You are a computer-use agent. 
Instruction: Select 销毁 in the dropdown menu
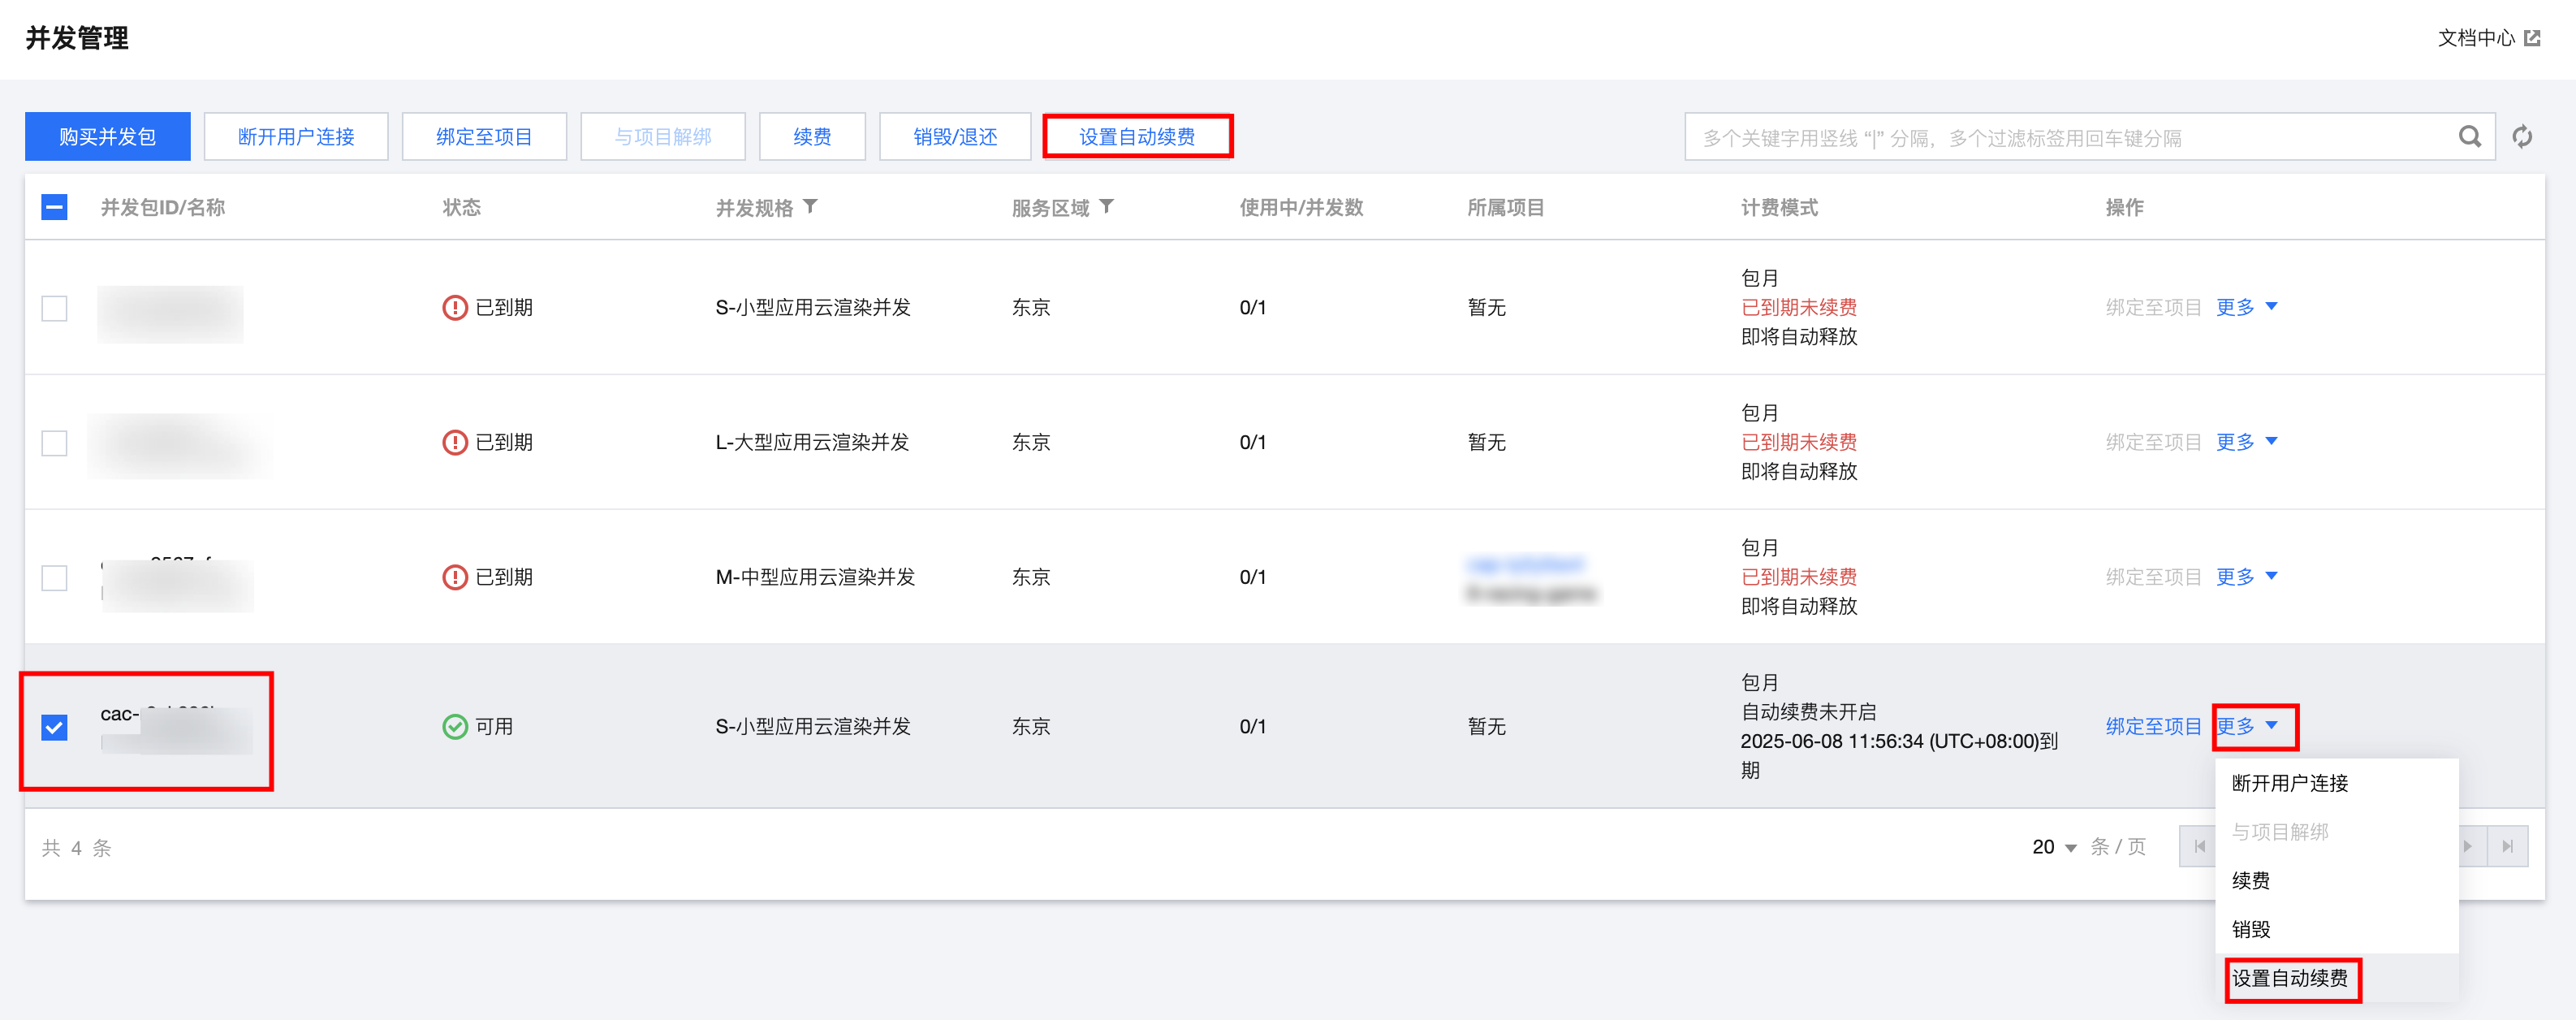pos(2251,929)
